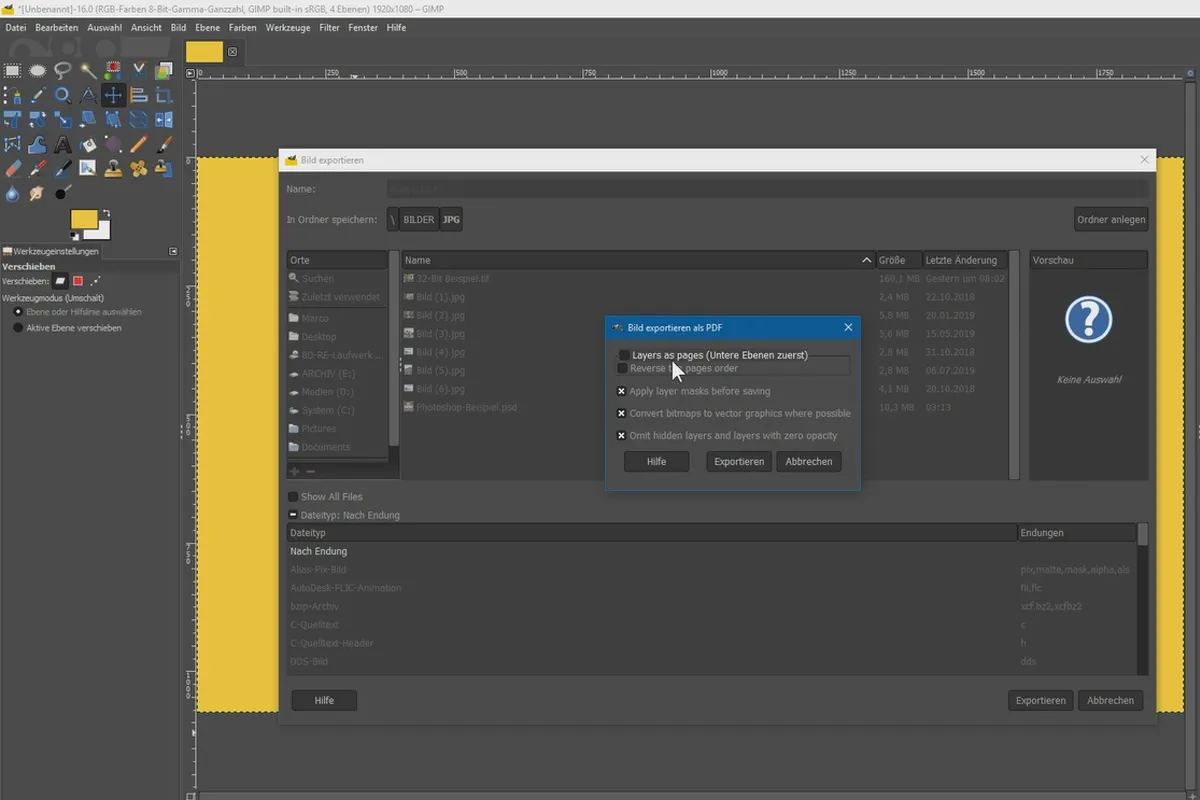Disable Omit hidden layers option
The width and height of the screenshot is (1200, 800).
pos(622,435)
